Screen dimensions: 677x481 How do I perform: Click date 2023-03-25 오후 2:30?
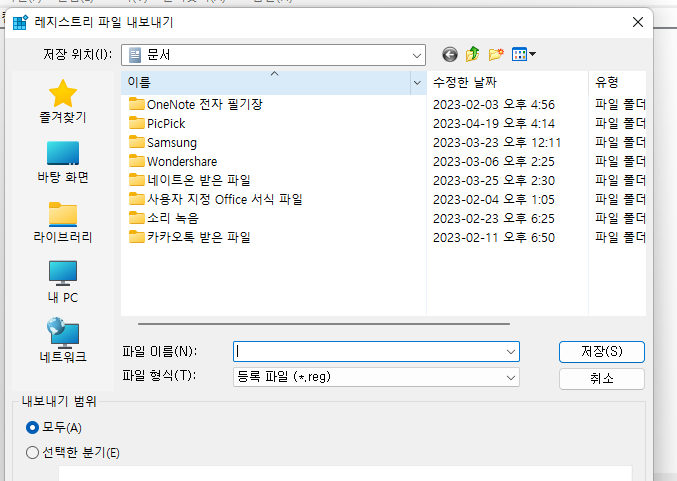point(494,180)
